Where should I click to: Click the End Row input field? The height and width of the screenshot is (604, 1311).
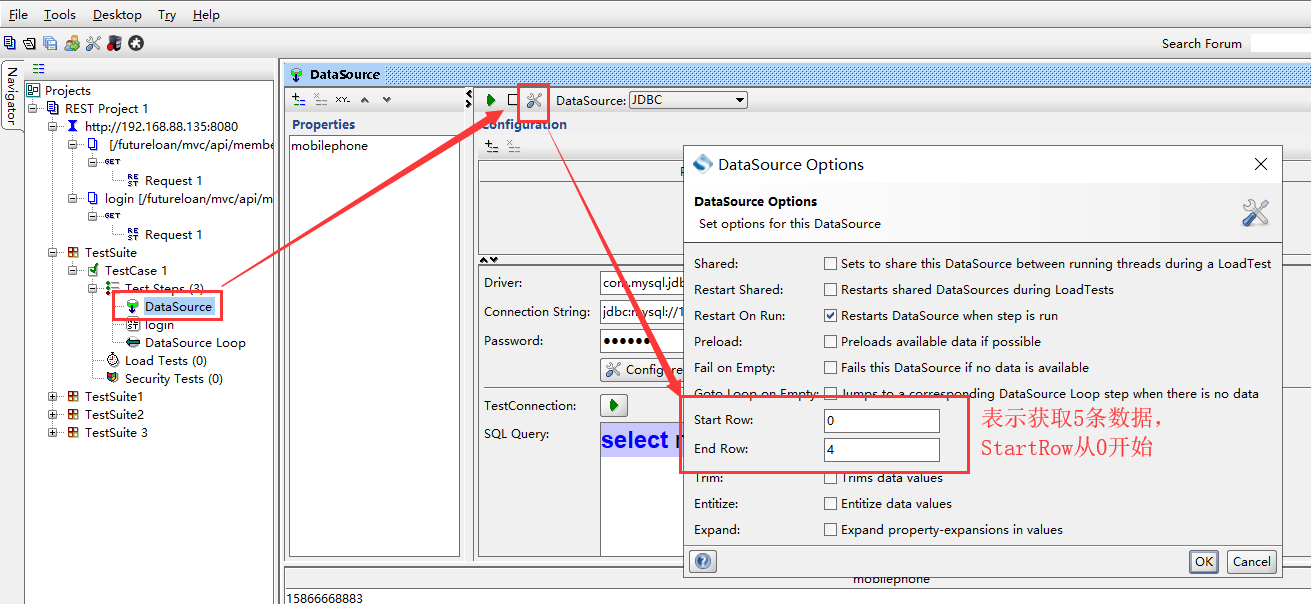click(881, 450)
